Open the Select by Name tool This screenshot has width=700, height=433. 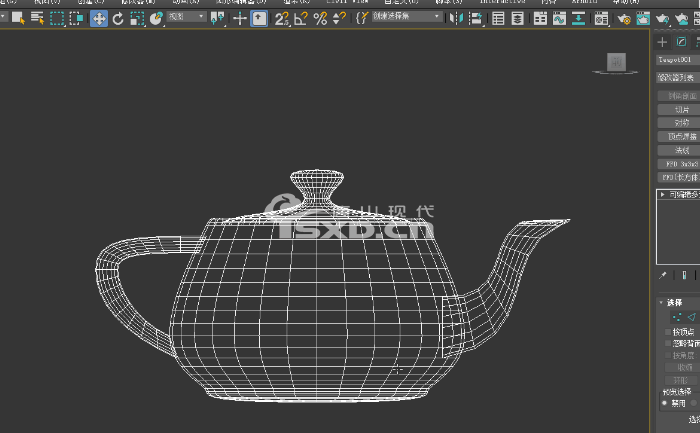click(x=37, y=18)
